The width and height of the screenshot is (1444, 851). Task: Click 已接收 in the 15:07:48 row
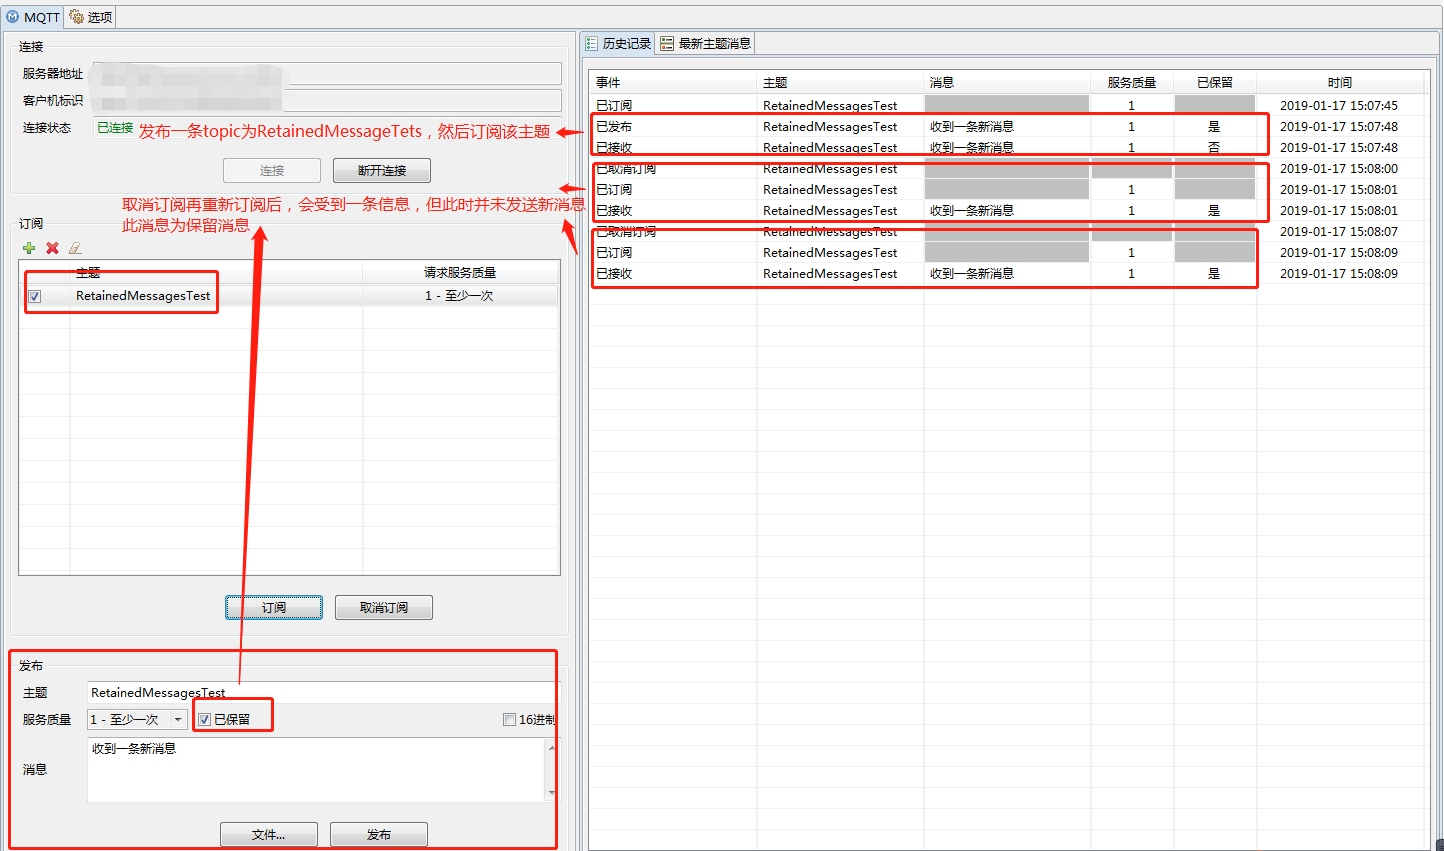pyautogui.click(x=614, y=147)
